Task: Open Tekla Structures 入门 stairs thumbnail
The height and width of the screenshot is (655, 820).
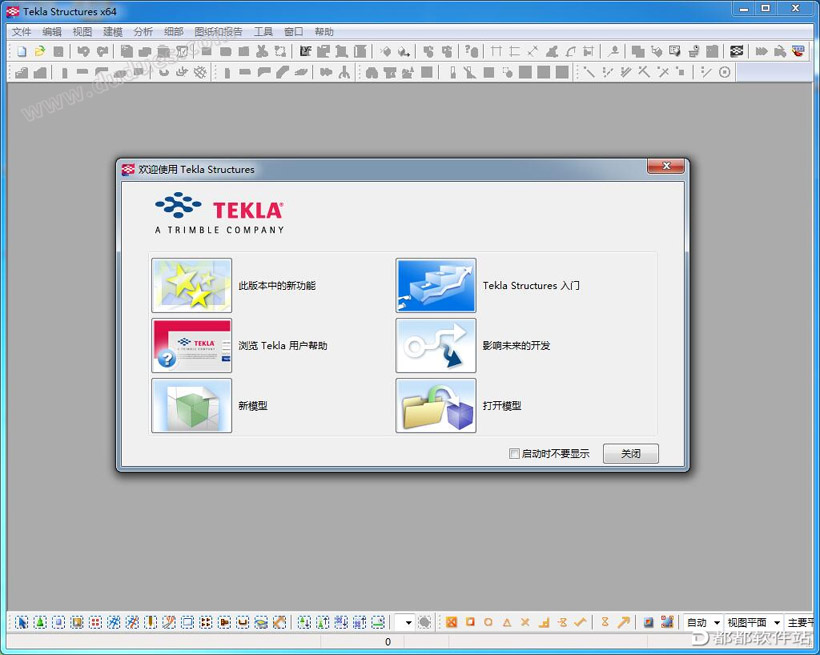Action: click(436, 286)
